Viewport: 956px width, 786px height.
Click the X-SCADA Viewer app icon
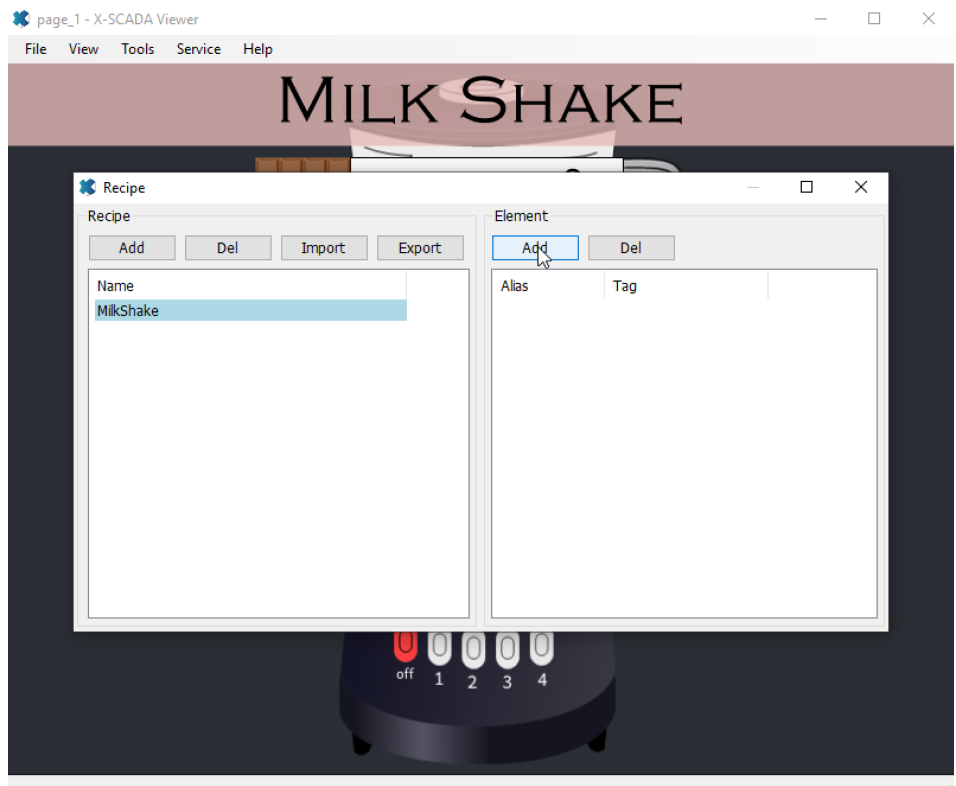pyautogui.click(x=21, y=19)
